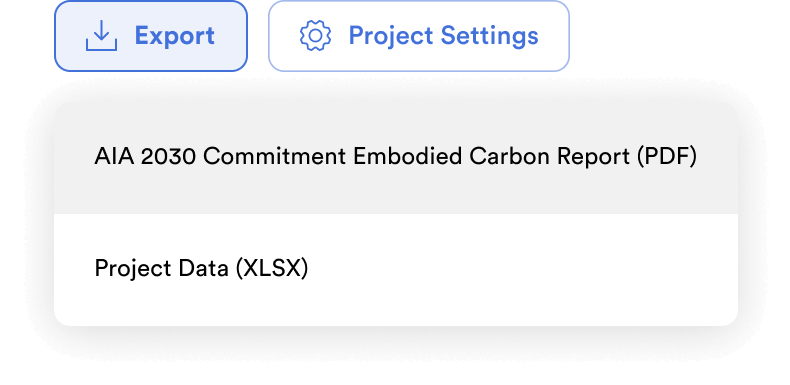Screen dimensions: 790x385
Task: Choose Project Data (XLSX) from the export menu
Action: tap(396, 270)
